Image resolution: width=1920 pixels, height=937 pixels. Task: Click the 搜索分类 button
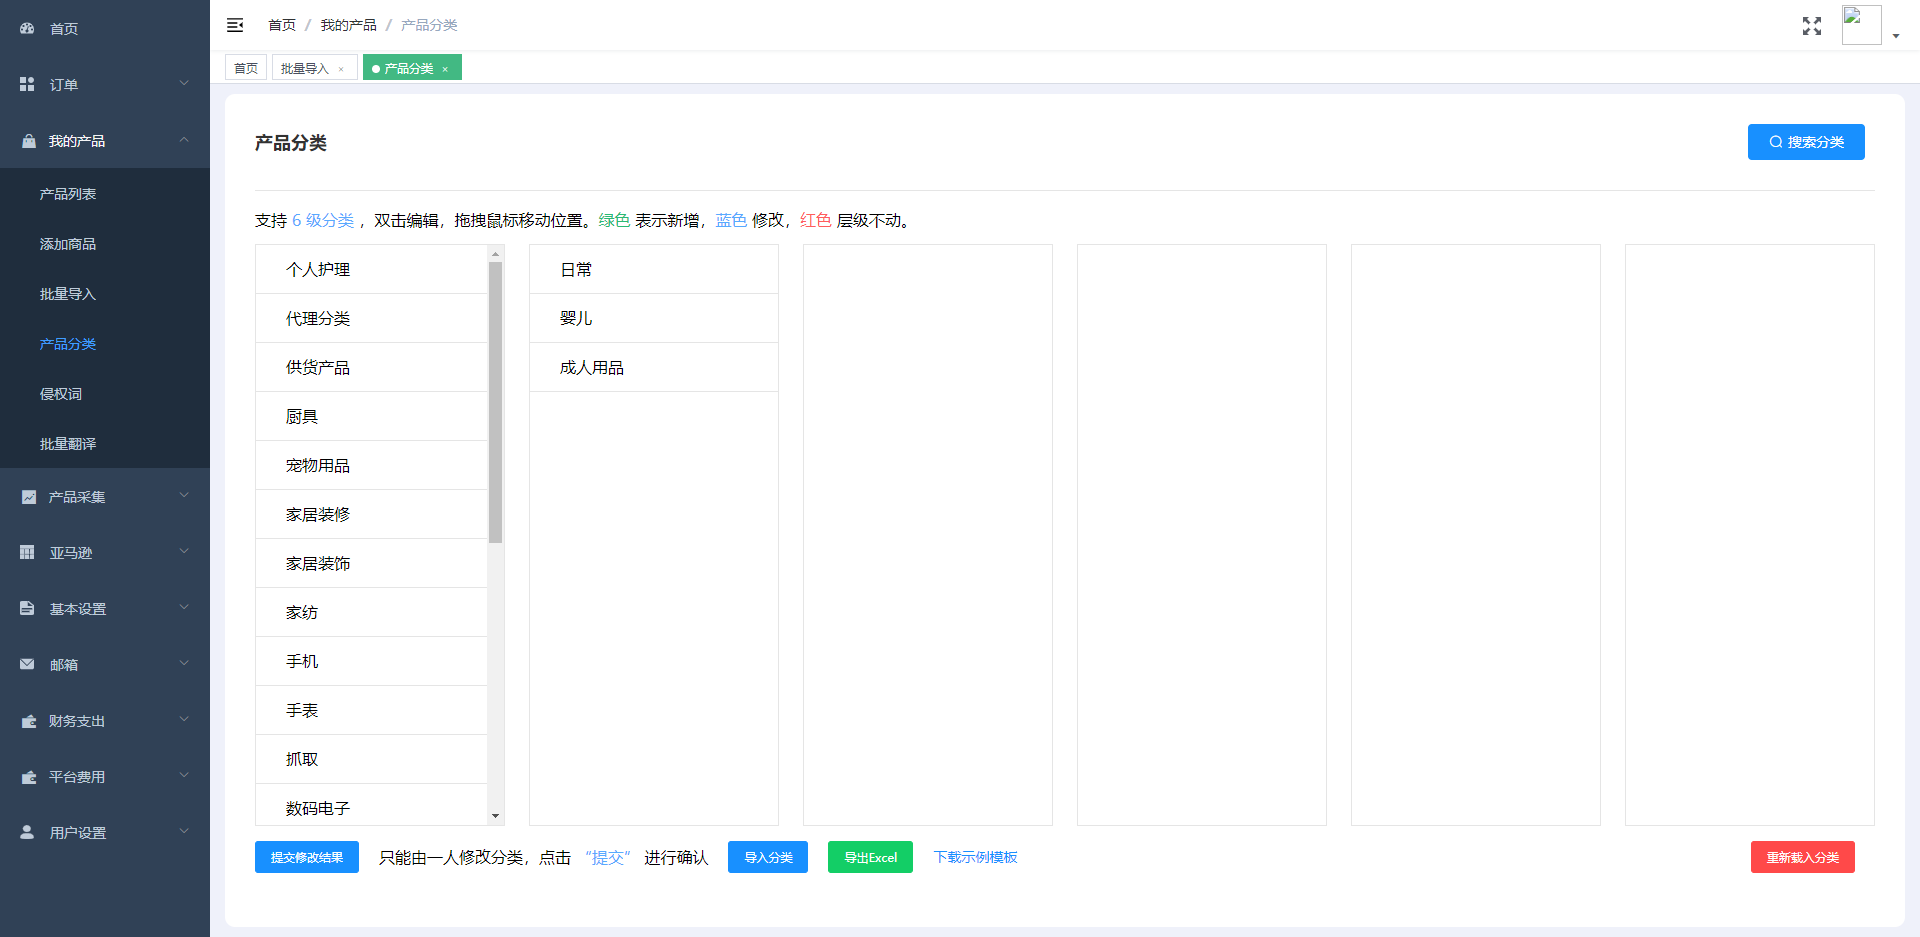[x=1805, y=142]
